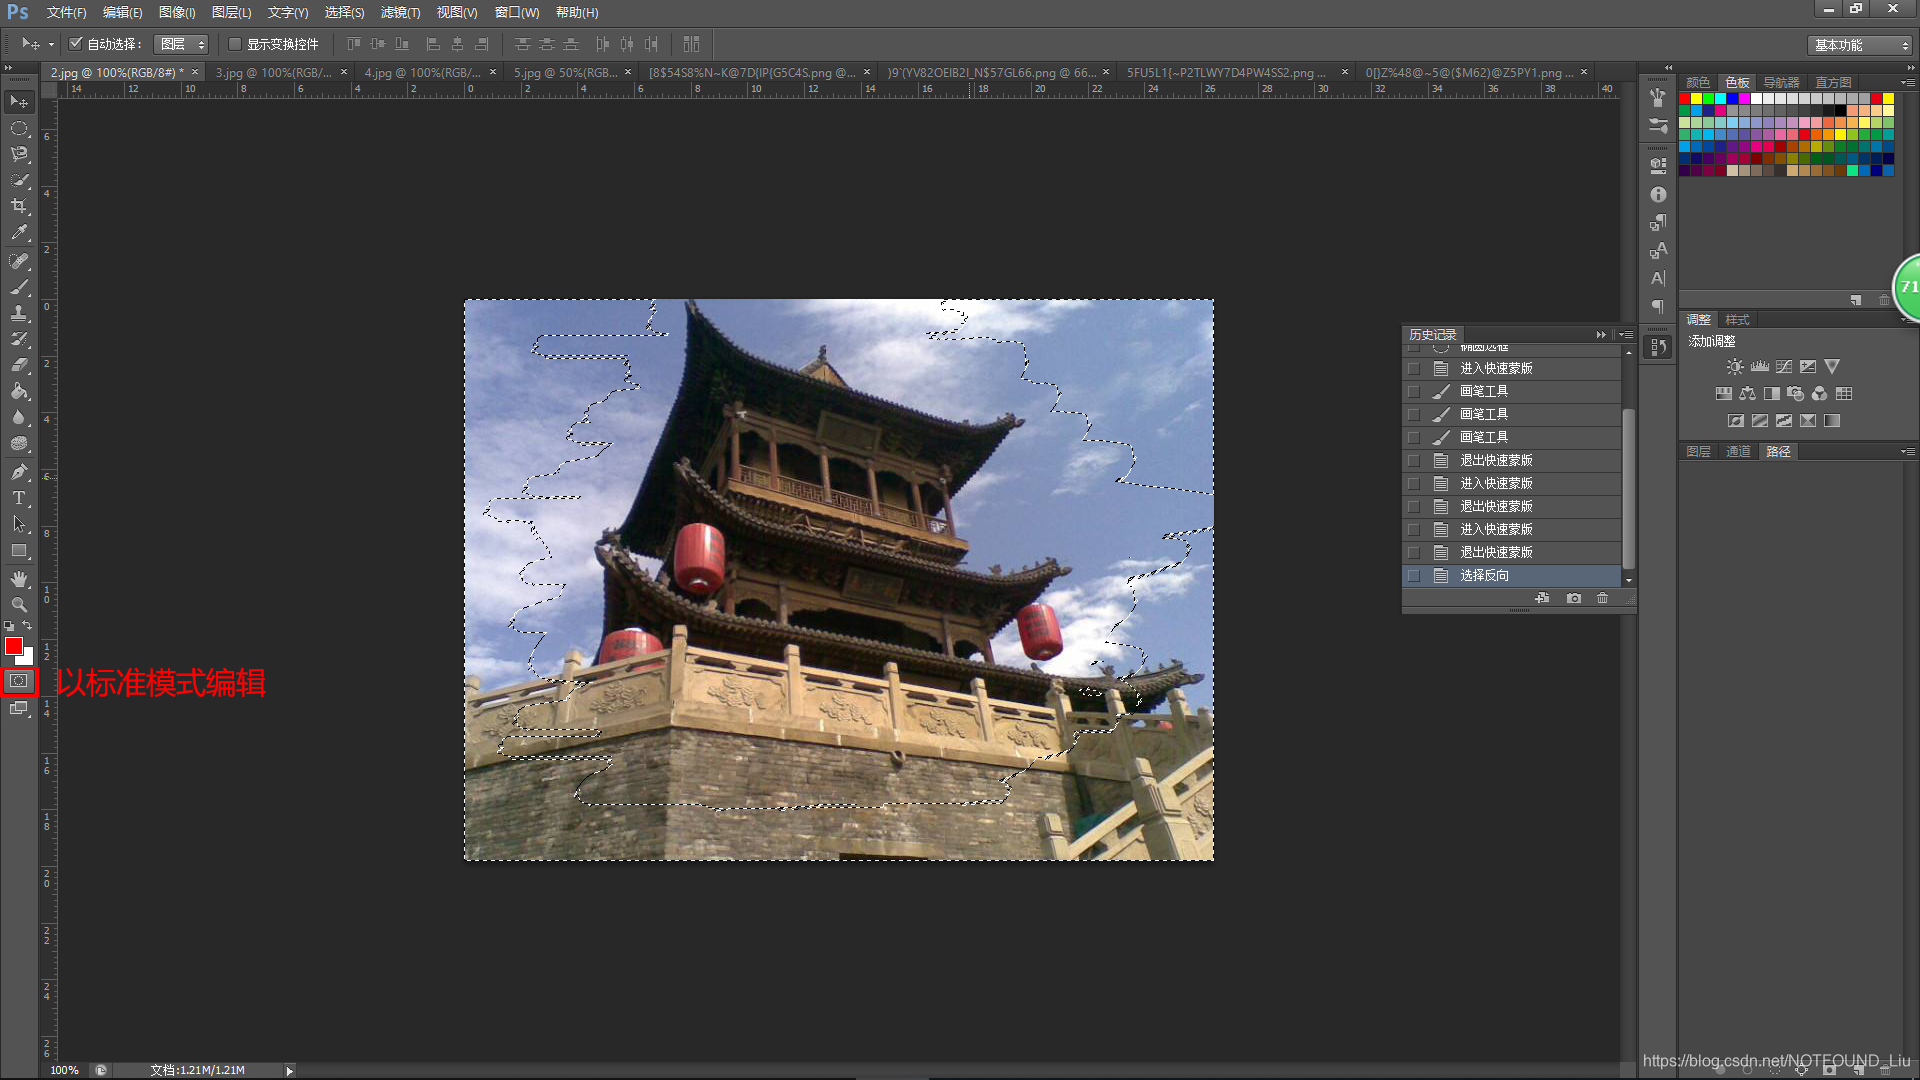1920x1080 pixels.
Task: Set history brush source for 选择反向
Action: click(x=1414, y=576)
